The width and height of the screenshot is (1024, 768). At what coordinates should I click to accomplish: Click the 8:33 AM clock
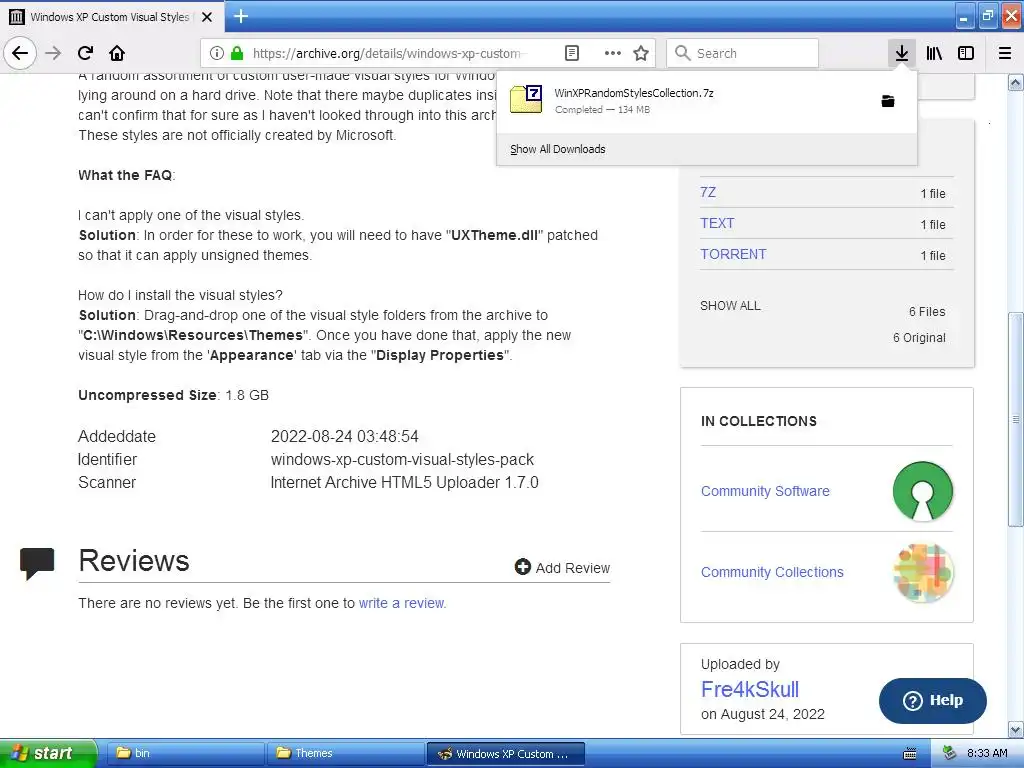[x=987, y=753]
